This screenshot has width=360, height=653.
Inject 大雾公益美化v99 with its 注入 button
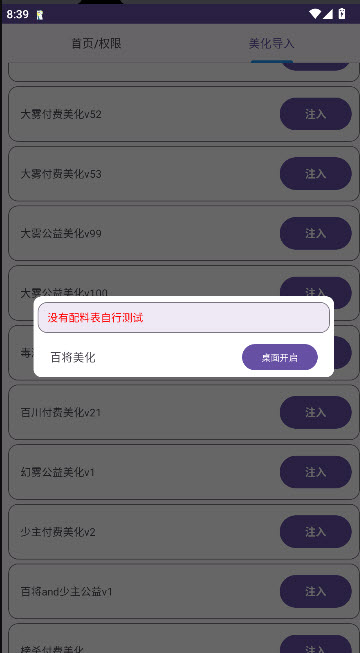click(315, 233)
